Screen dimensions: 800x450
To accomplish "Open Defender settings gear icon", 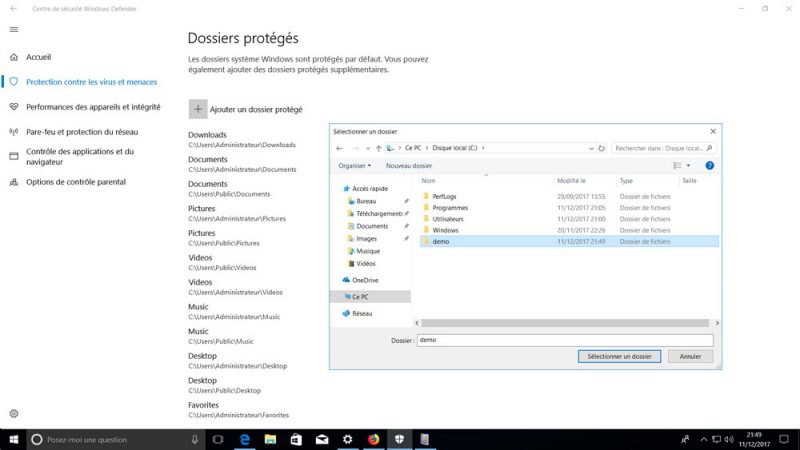I will [x=14, y=414].
